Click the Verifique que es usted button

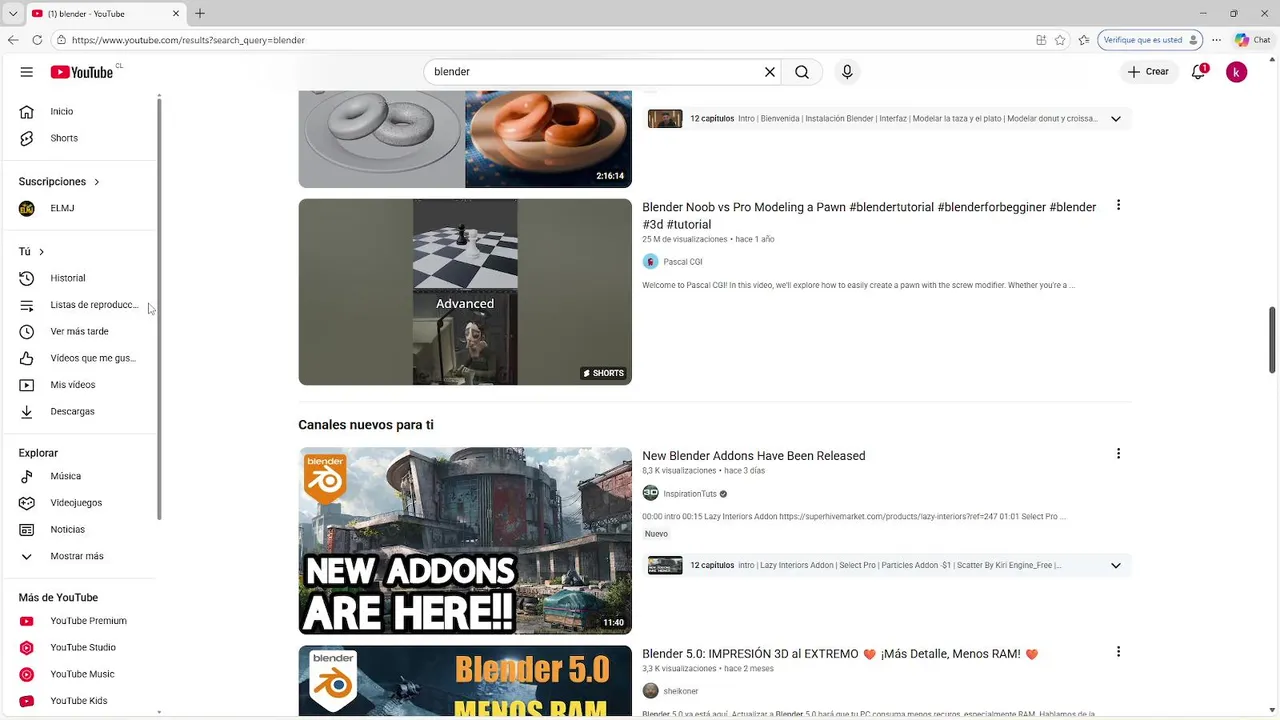point(1148,40)
